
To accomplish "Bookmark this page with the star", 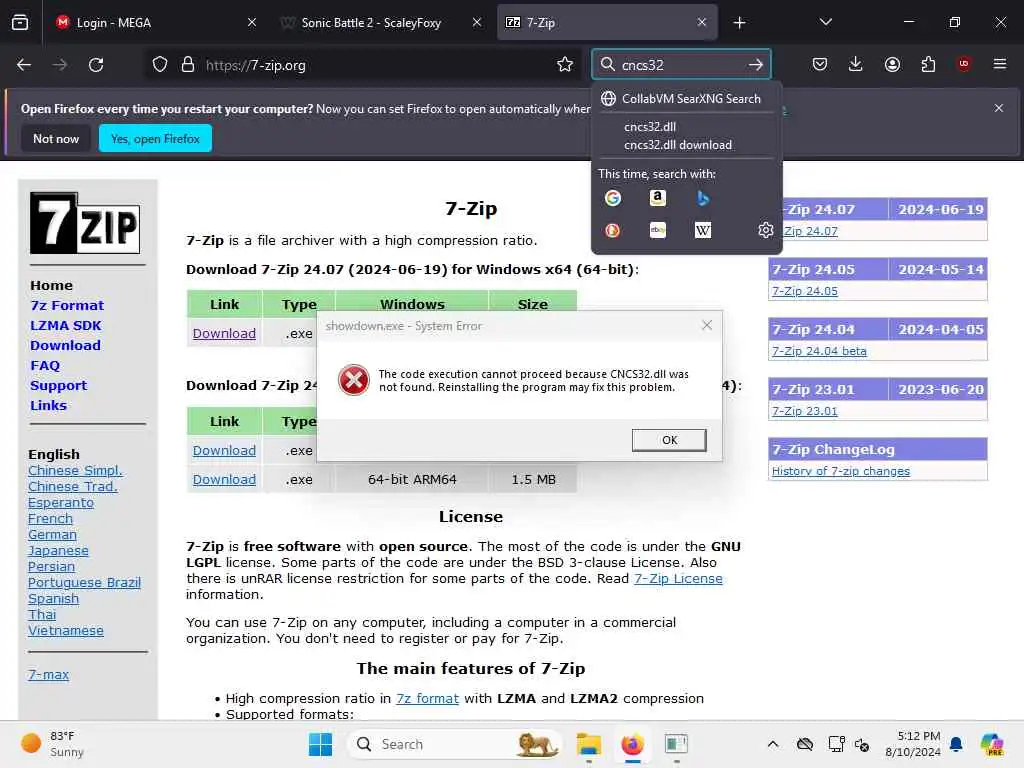I will click(565, 65).
